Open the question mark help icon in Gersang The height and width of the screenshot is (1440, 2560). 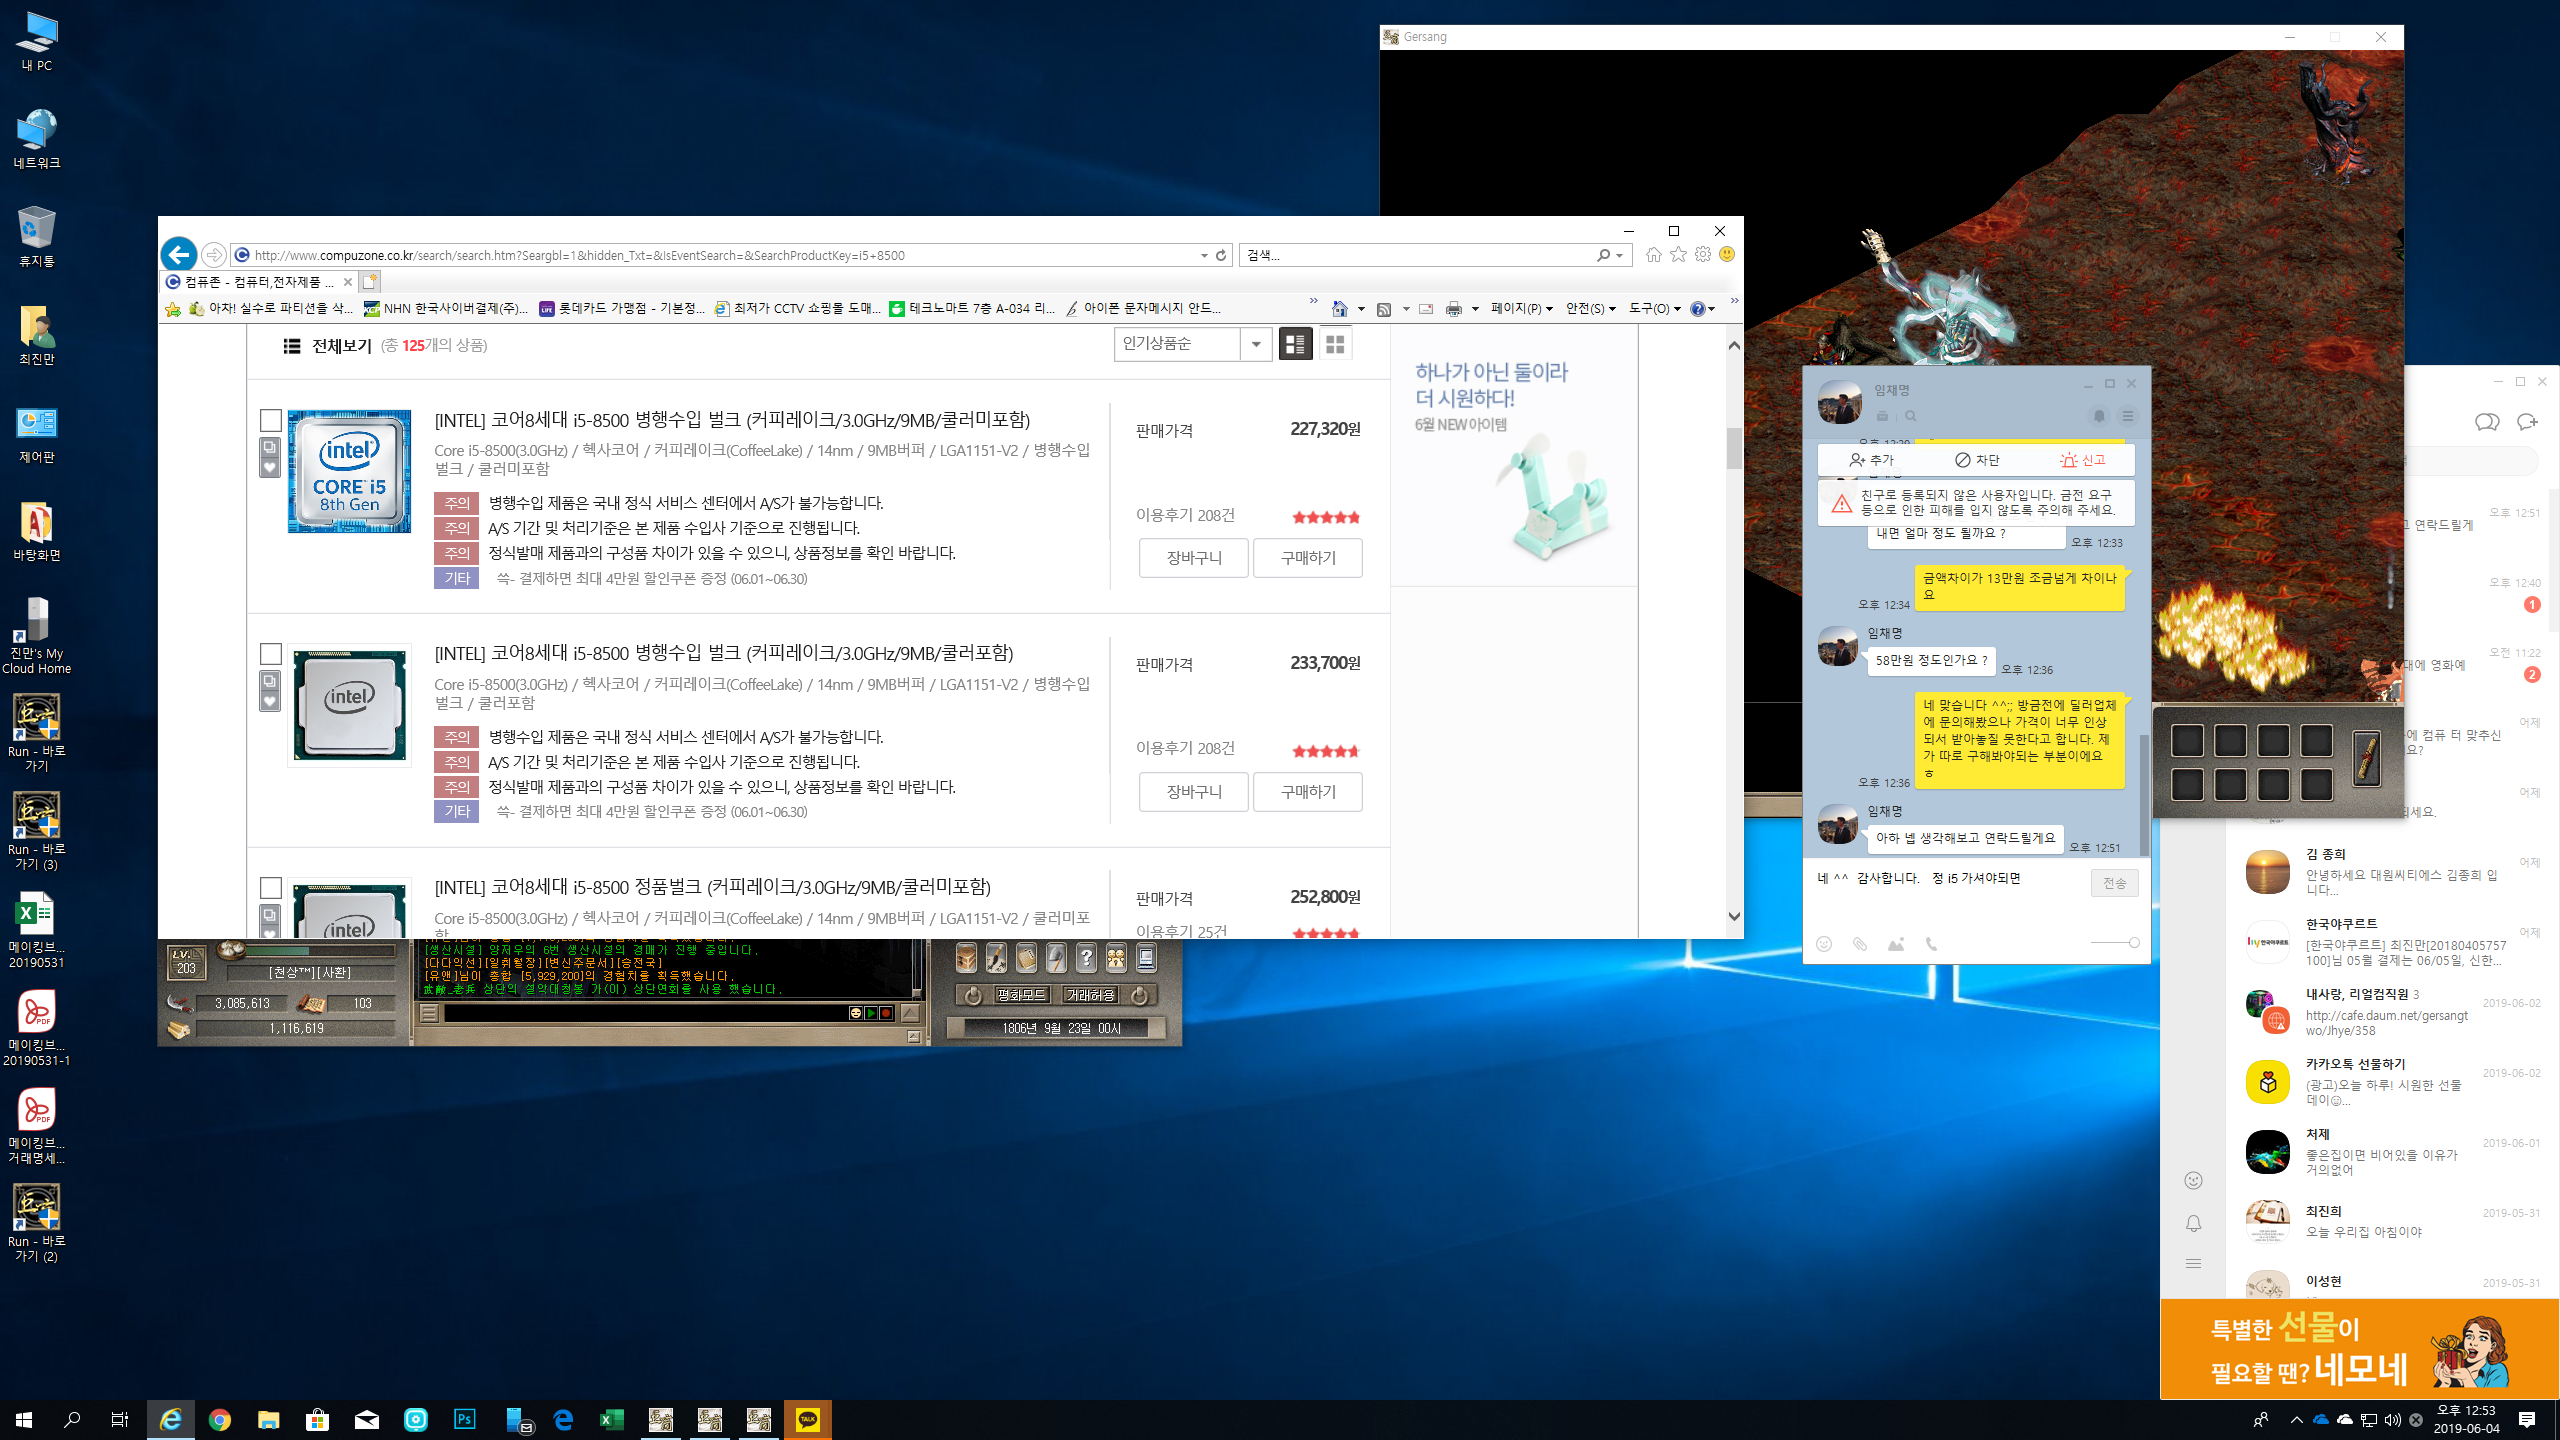[1086, 959]
